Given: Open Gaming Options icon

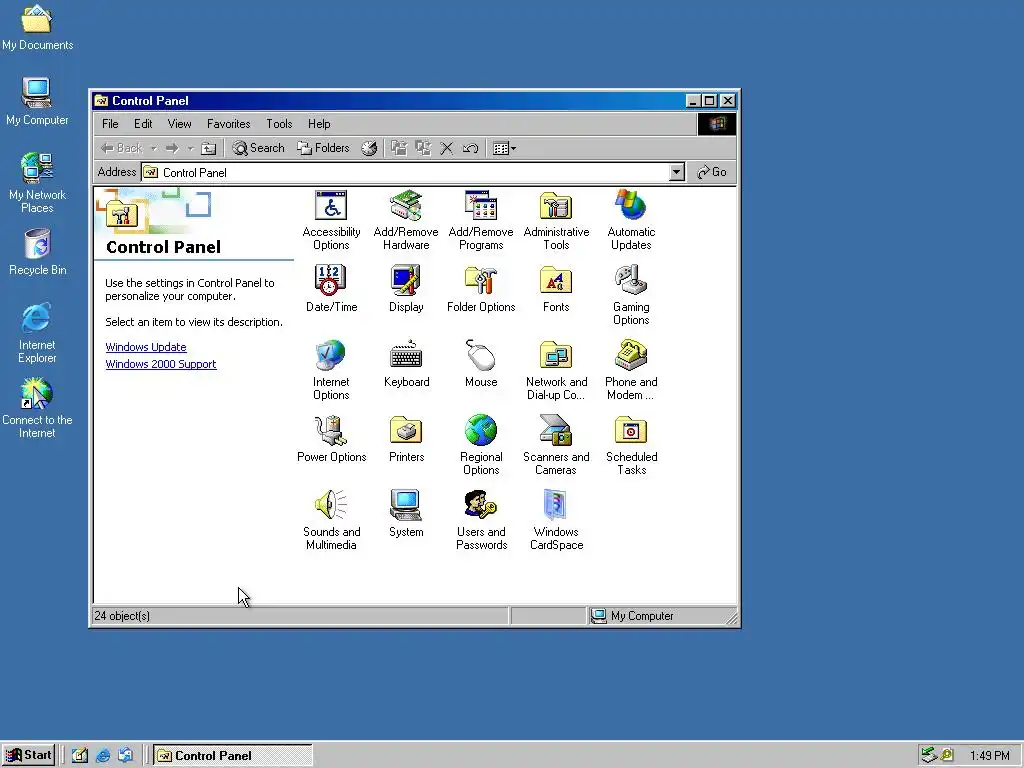Looking at the screenshot, I should pos(631,296).
